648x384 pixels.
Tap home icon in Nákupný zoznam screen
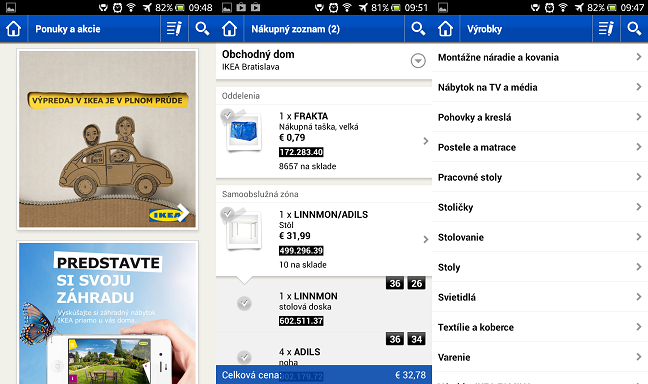pyautogui.click(x=229, y=29)
